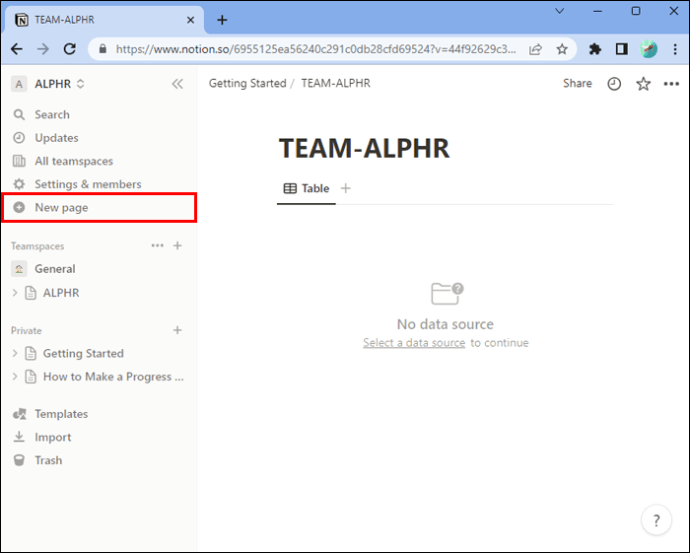This screenshot has width=690, height=553.
Task: Click the Teamspaces section header
Action: click(37, 246)
